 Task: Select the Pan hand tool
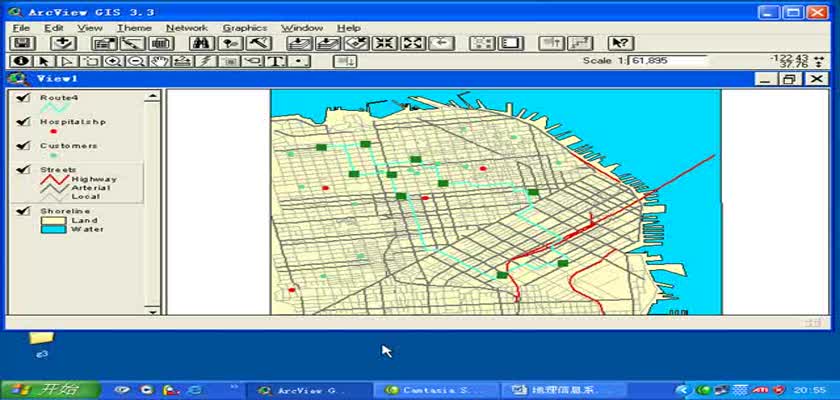coord(158,61)
